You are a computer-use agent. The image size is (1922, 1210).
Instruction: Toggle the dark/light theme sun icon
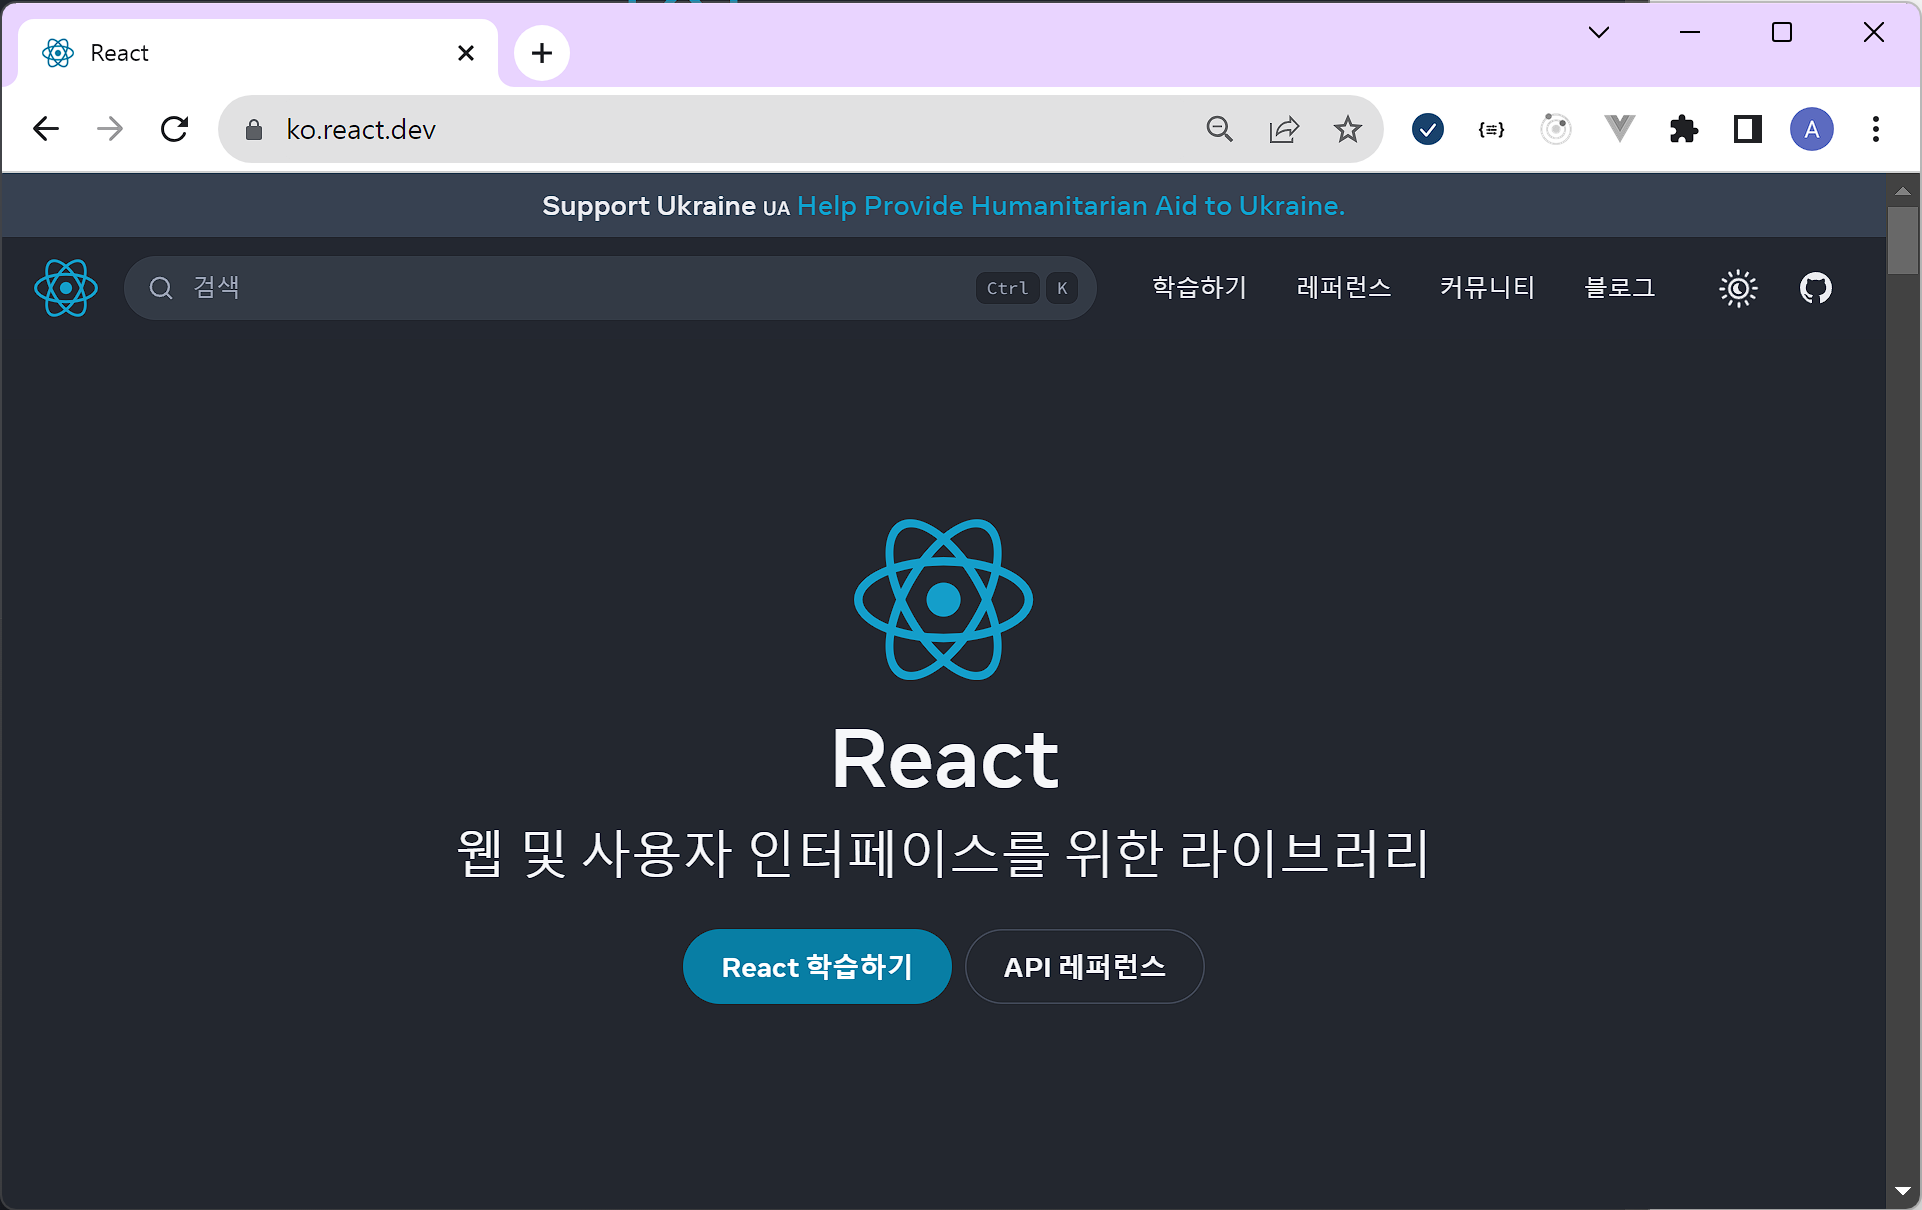coord(1738,289)
